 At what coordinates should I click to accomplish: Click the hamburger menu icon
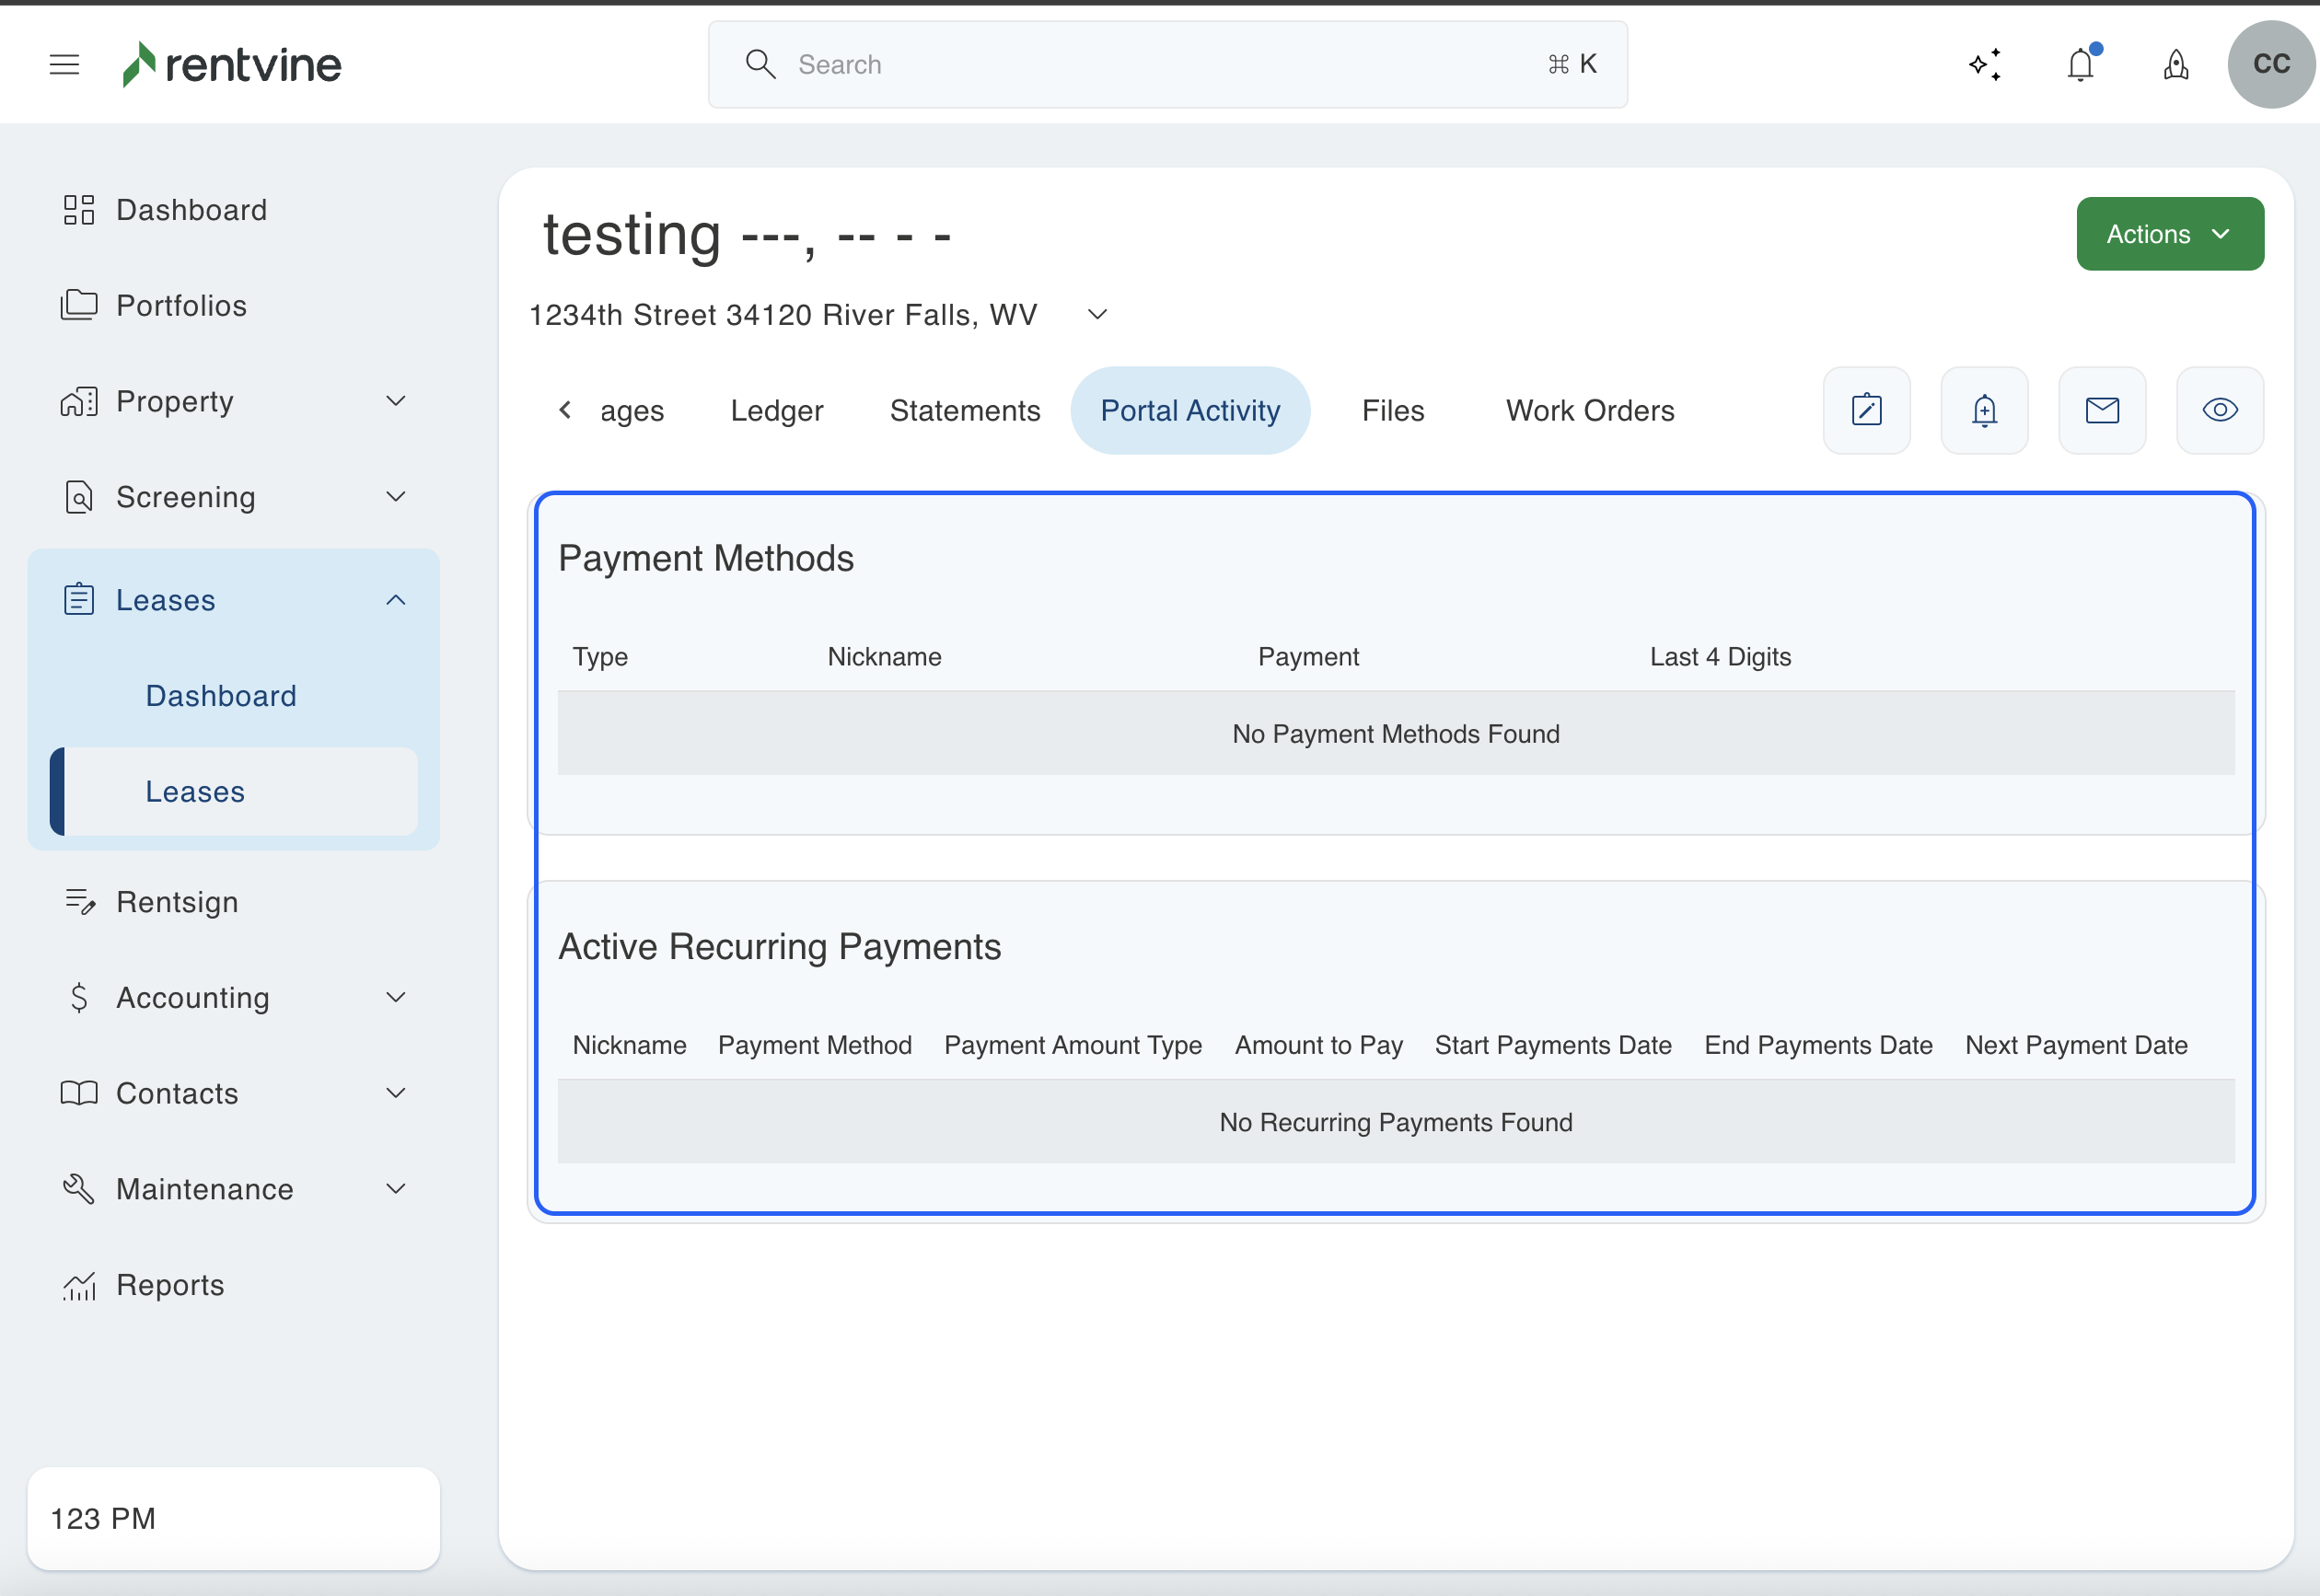pyautogui.click(x=64, y=65)
